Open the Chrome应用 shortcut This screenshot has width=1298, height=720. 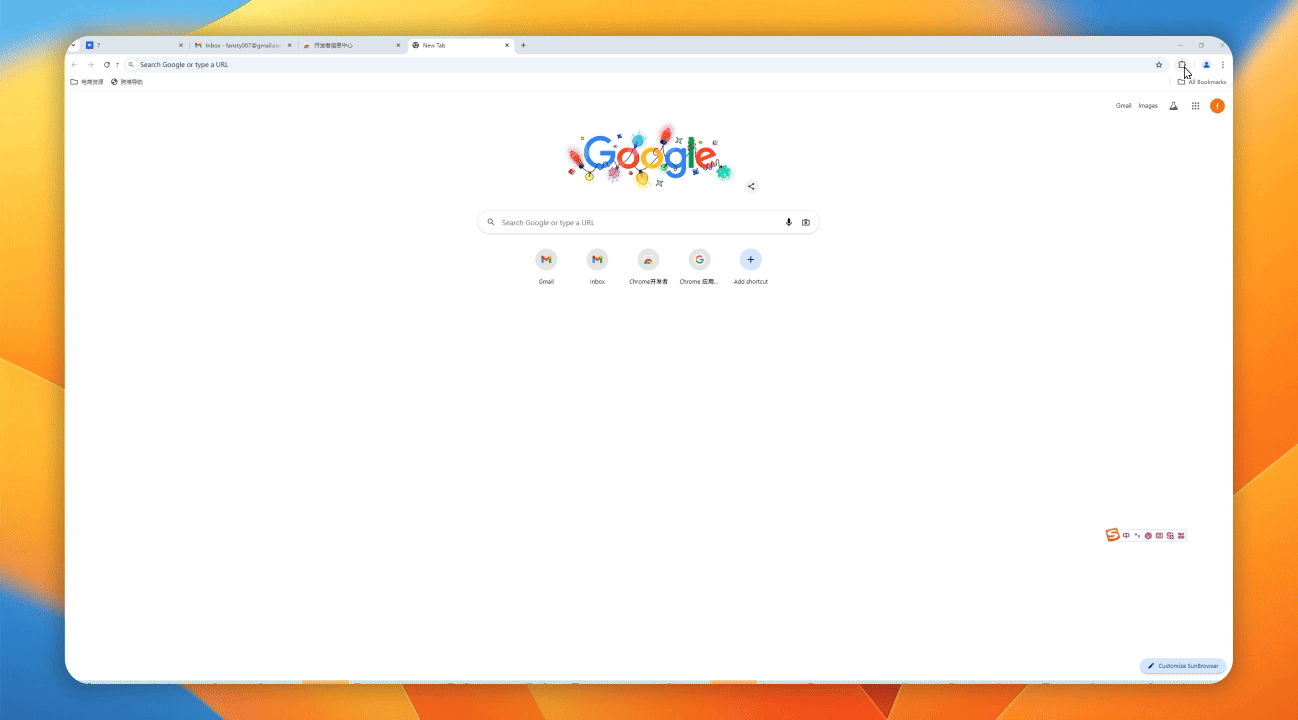point(699,259)
